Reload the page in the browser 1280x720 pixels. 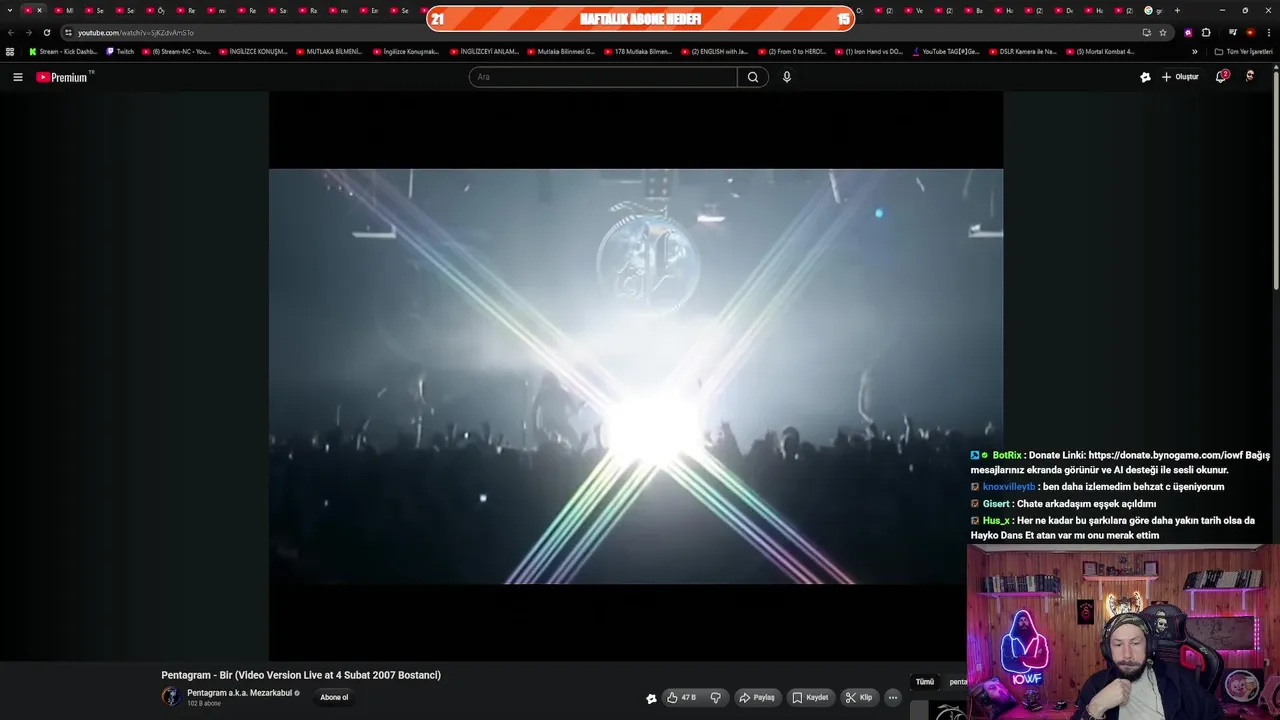click(x=46, y=32)
